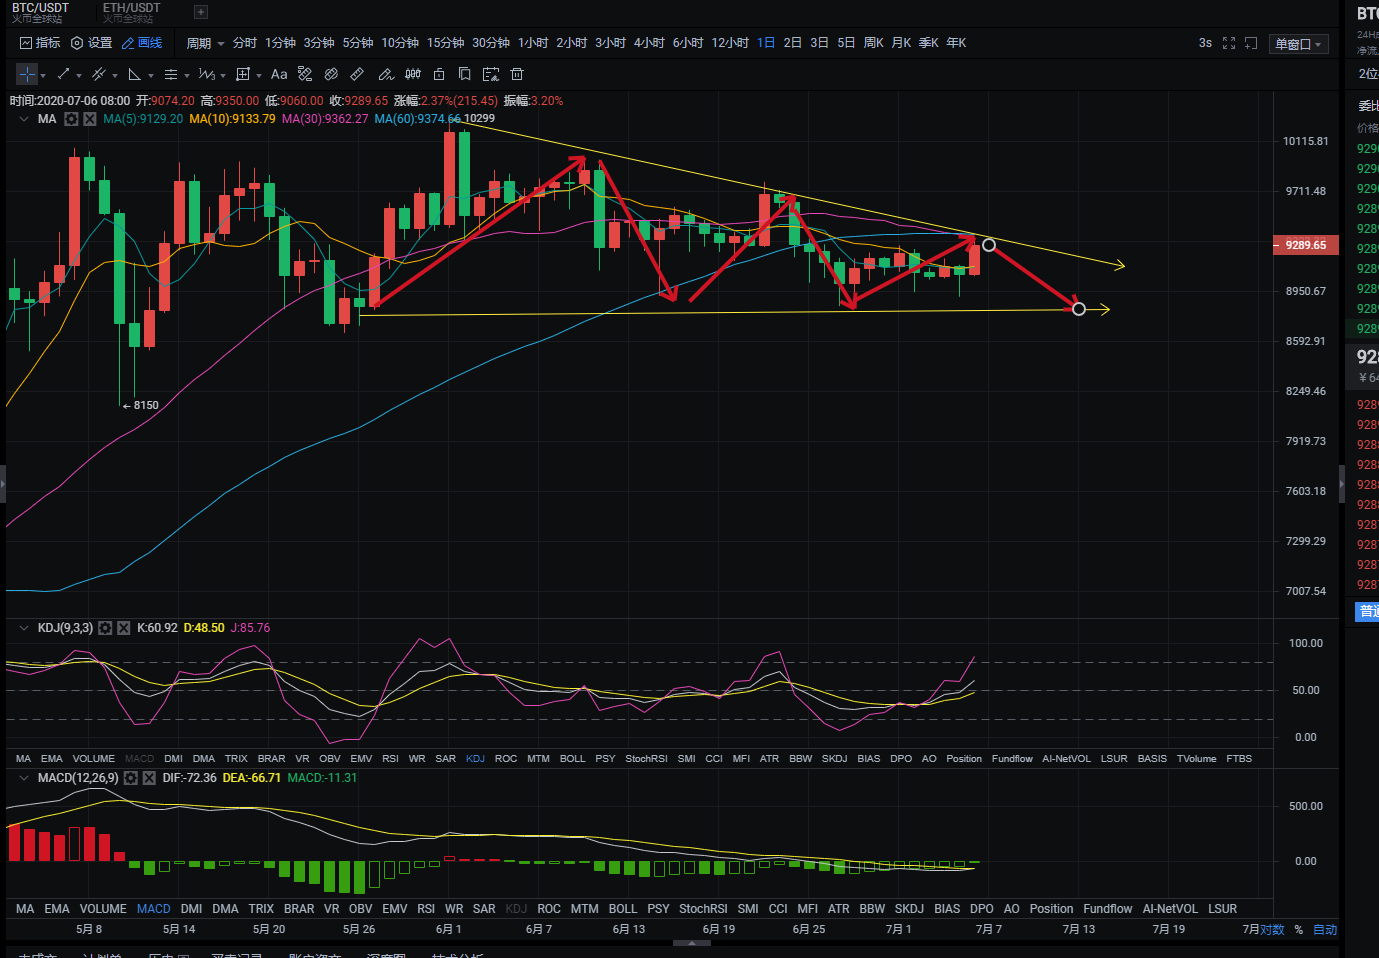Enable 自动 auto scale mode
The height and width of the screenshot is (958, 1379).
point(1325,929)
